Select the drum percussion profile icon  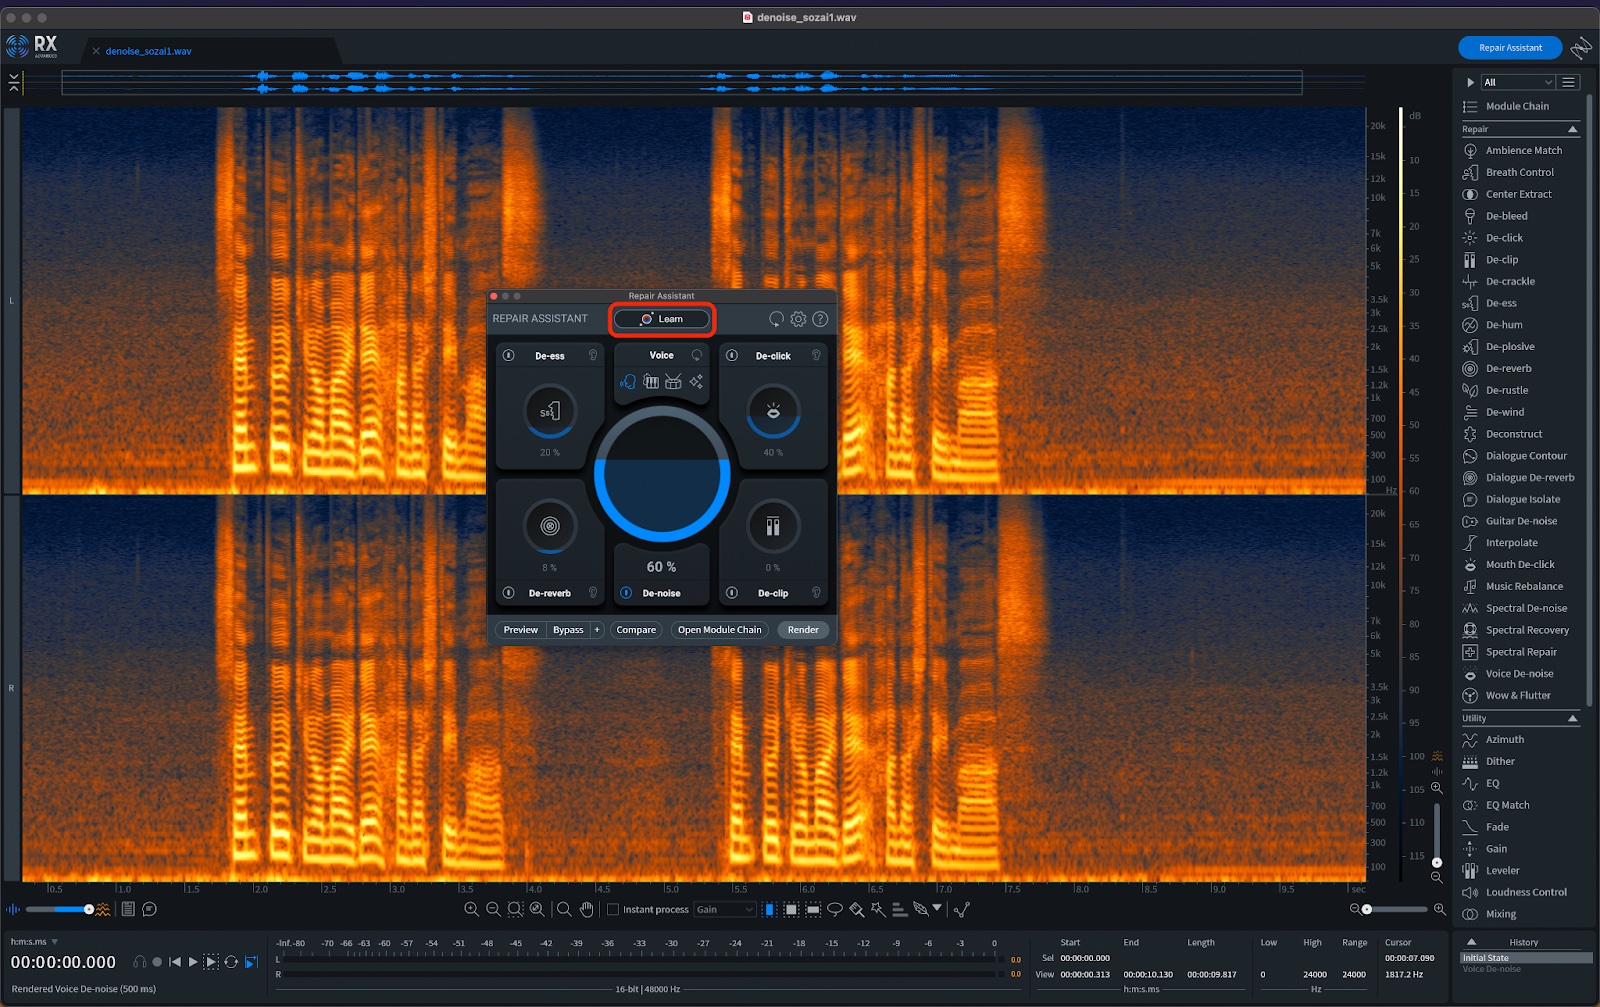click(673, 382)
